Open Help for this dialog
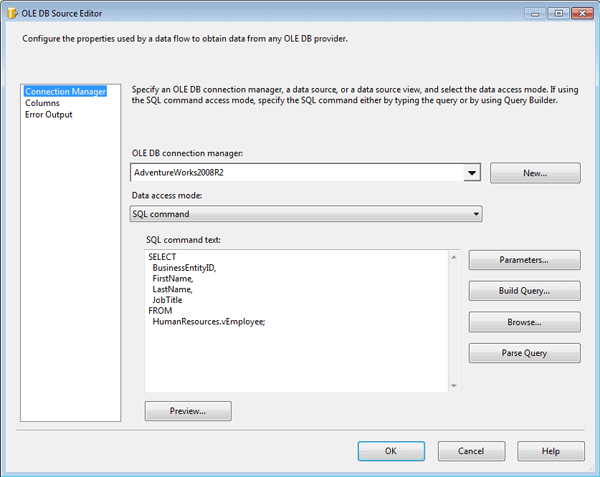The image size is (600, 477). [550, 451]
